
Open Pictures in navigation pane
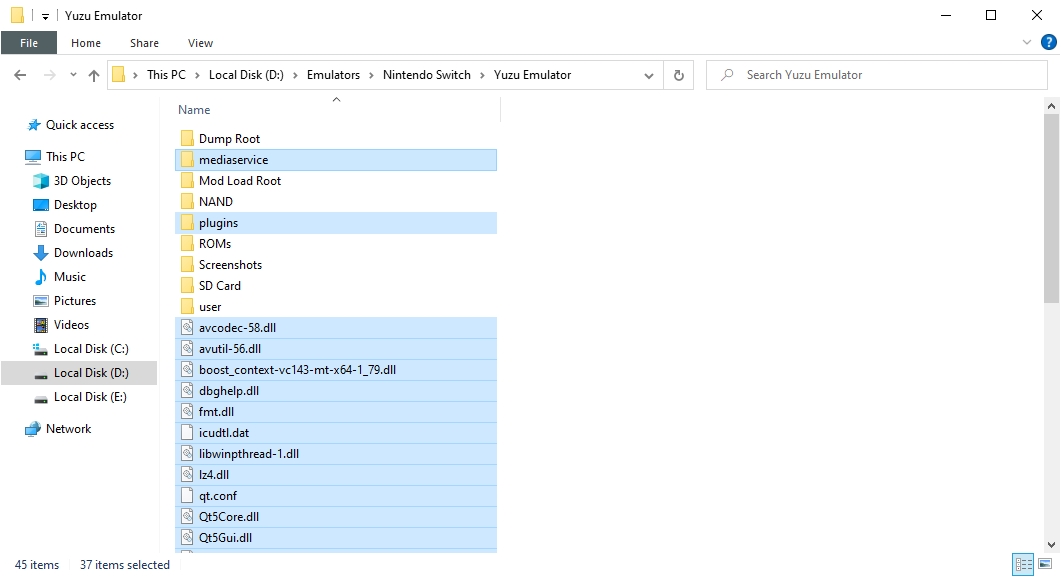click(74, 300)
